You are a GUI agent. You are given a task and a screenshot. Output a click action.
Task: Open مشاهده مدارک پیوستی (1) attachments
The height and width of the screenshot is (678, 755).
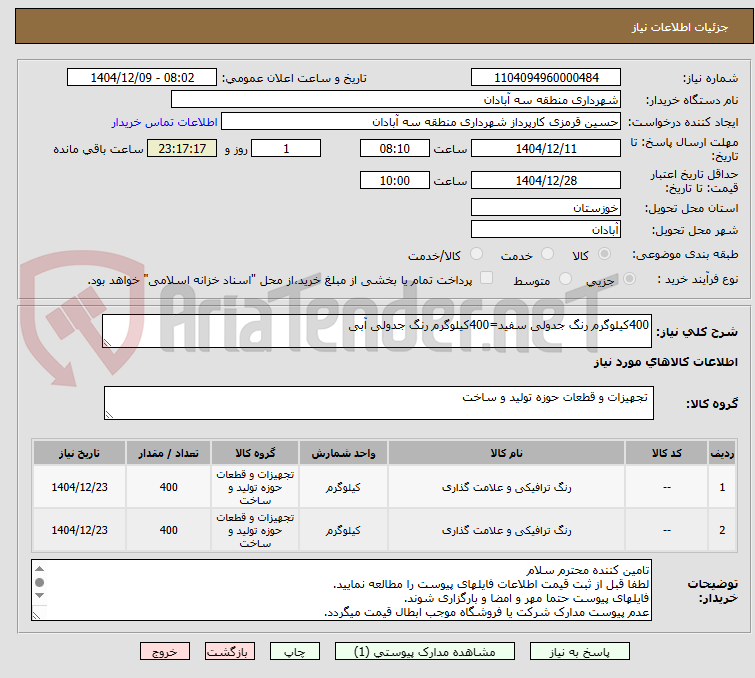click(425, 652)
